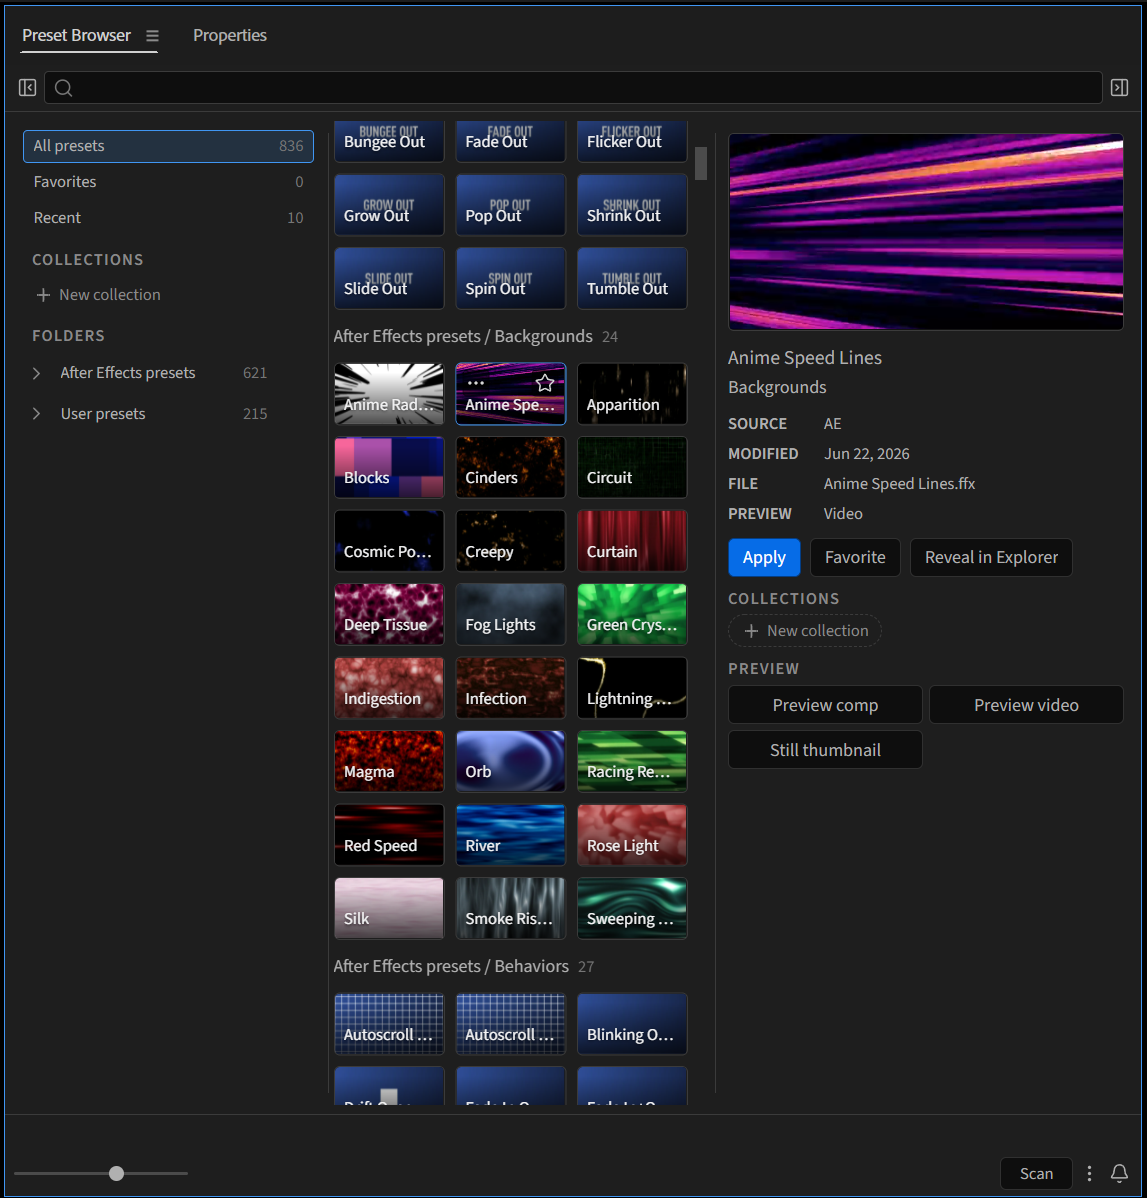The image size is (1147, 1198).
Task: Click the thumbnail size slider handle
Action: pos(116,1174)
